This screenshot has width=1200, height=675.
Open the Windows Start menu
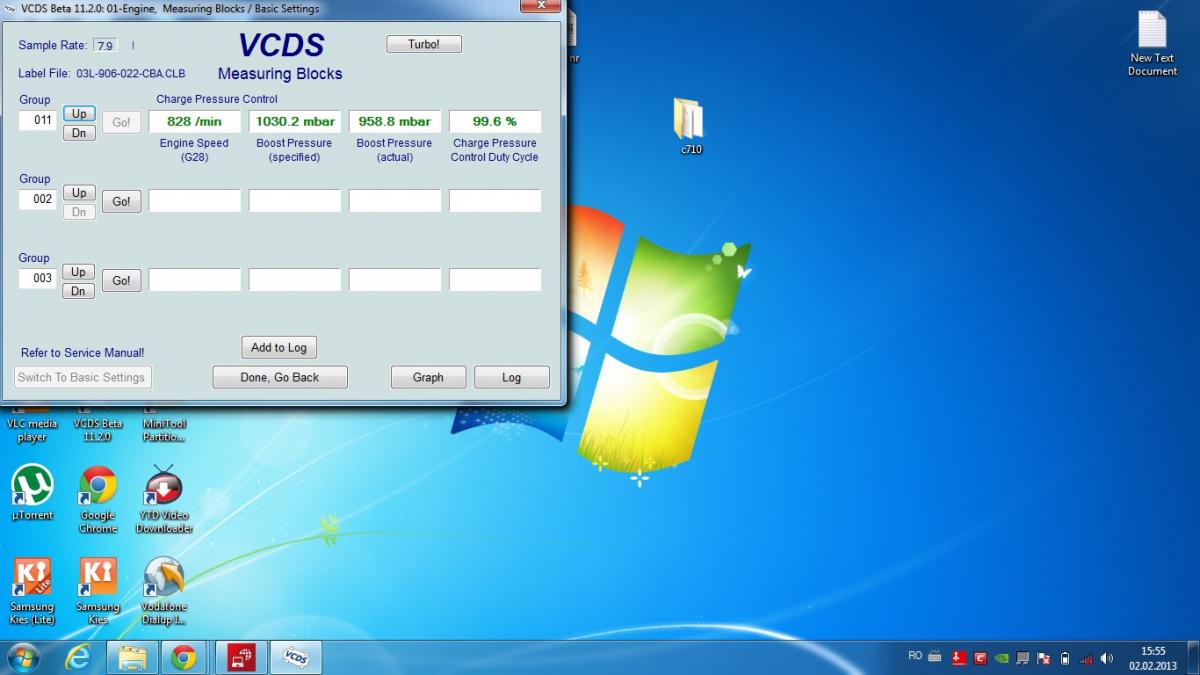tap(23, 657)
